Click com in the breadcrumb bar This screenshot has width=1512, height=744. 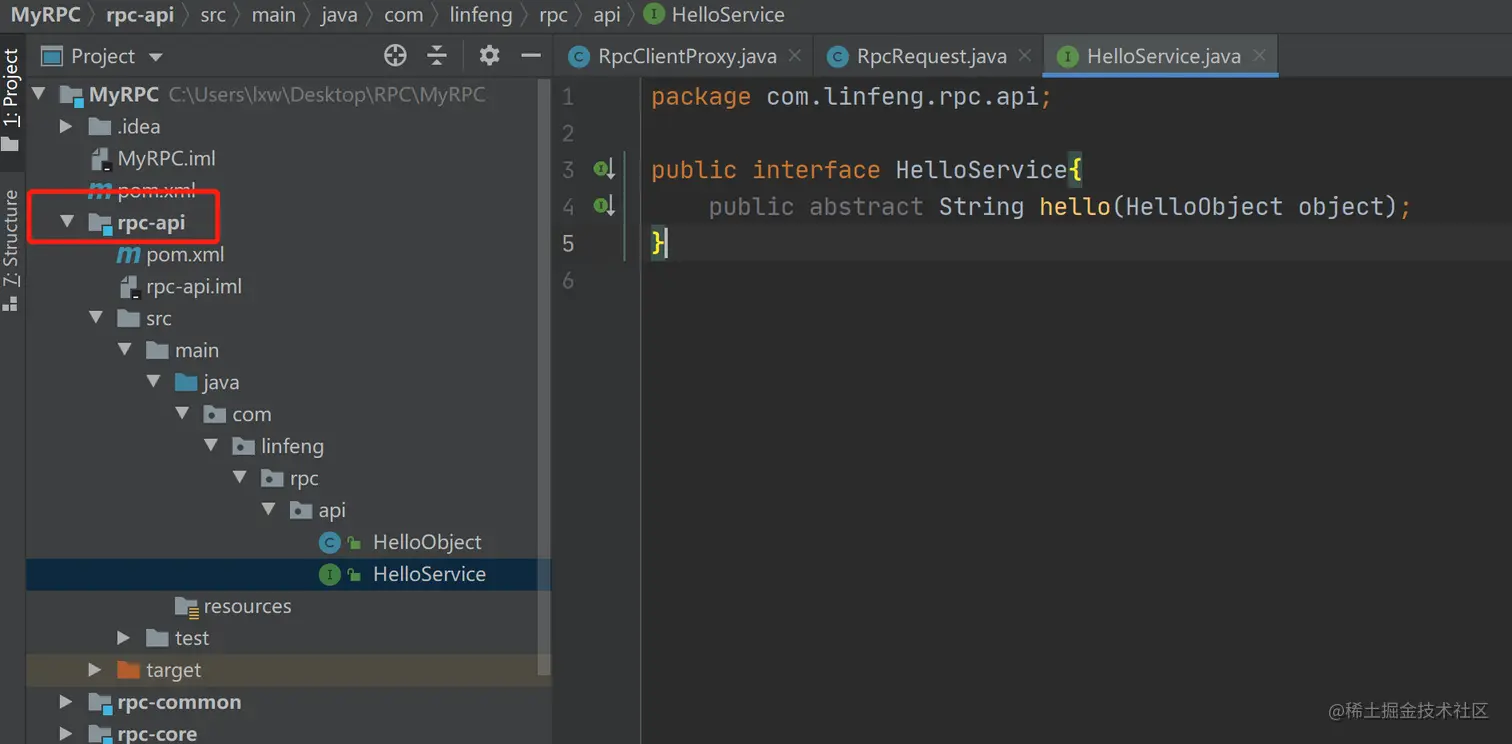coord(403,15)
